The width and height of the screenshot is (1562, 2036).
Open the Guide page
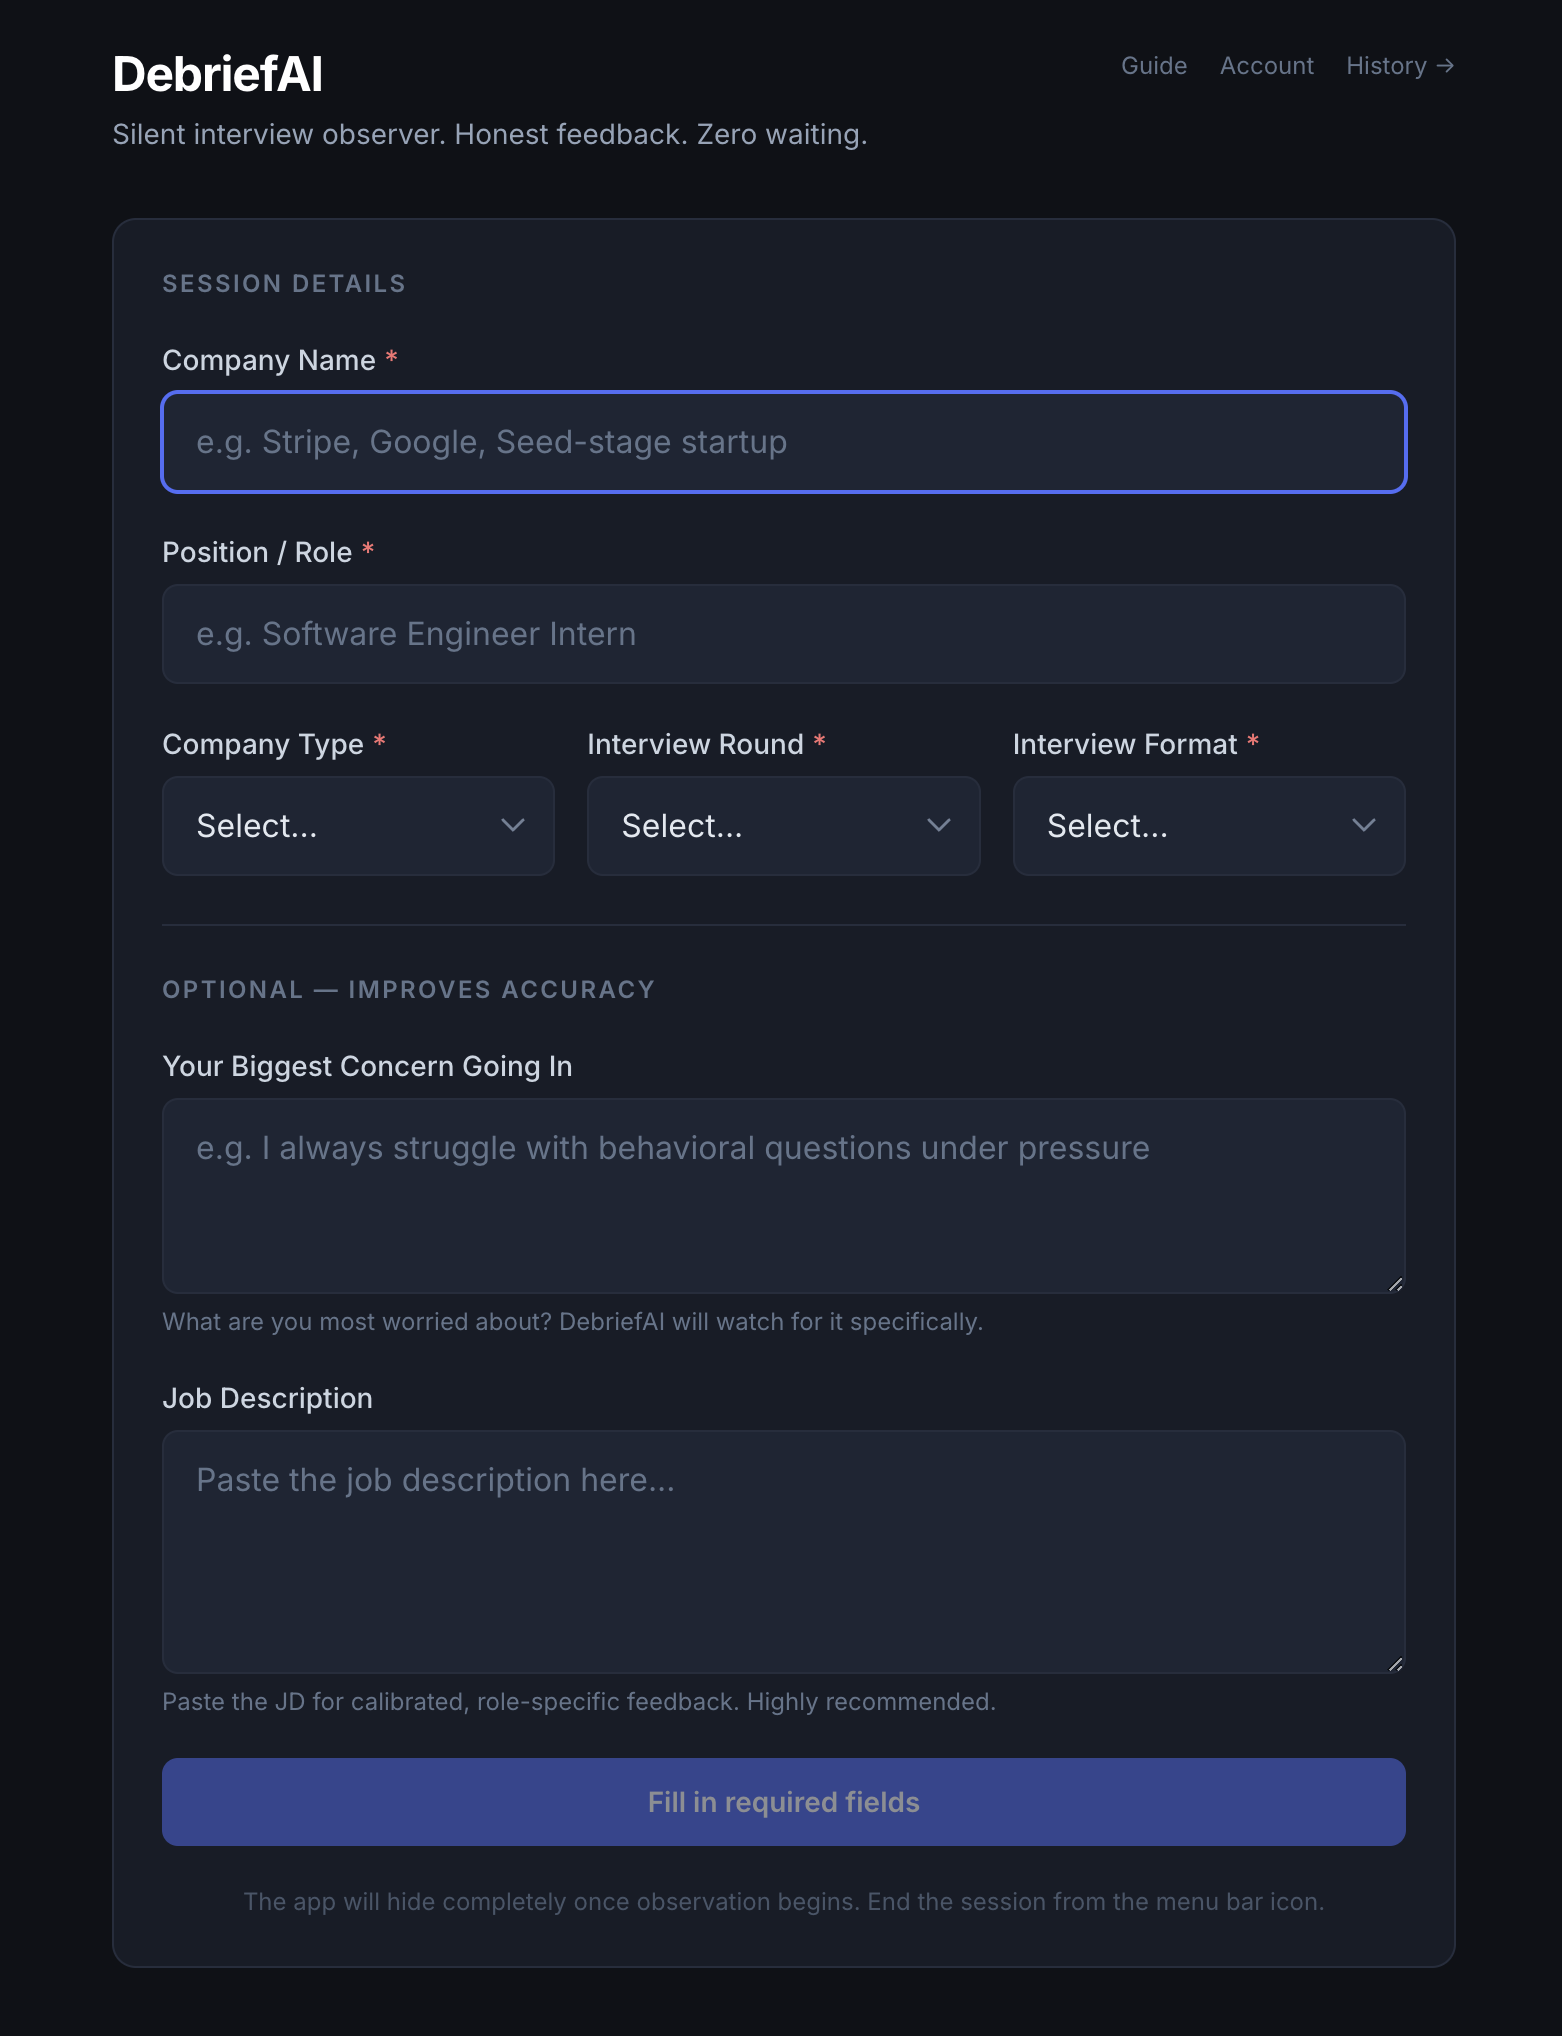[1154, 66]
